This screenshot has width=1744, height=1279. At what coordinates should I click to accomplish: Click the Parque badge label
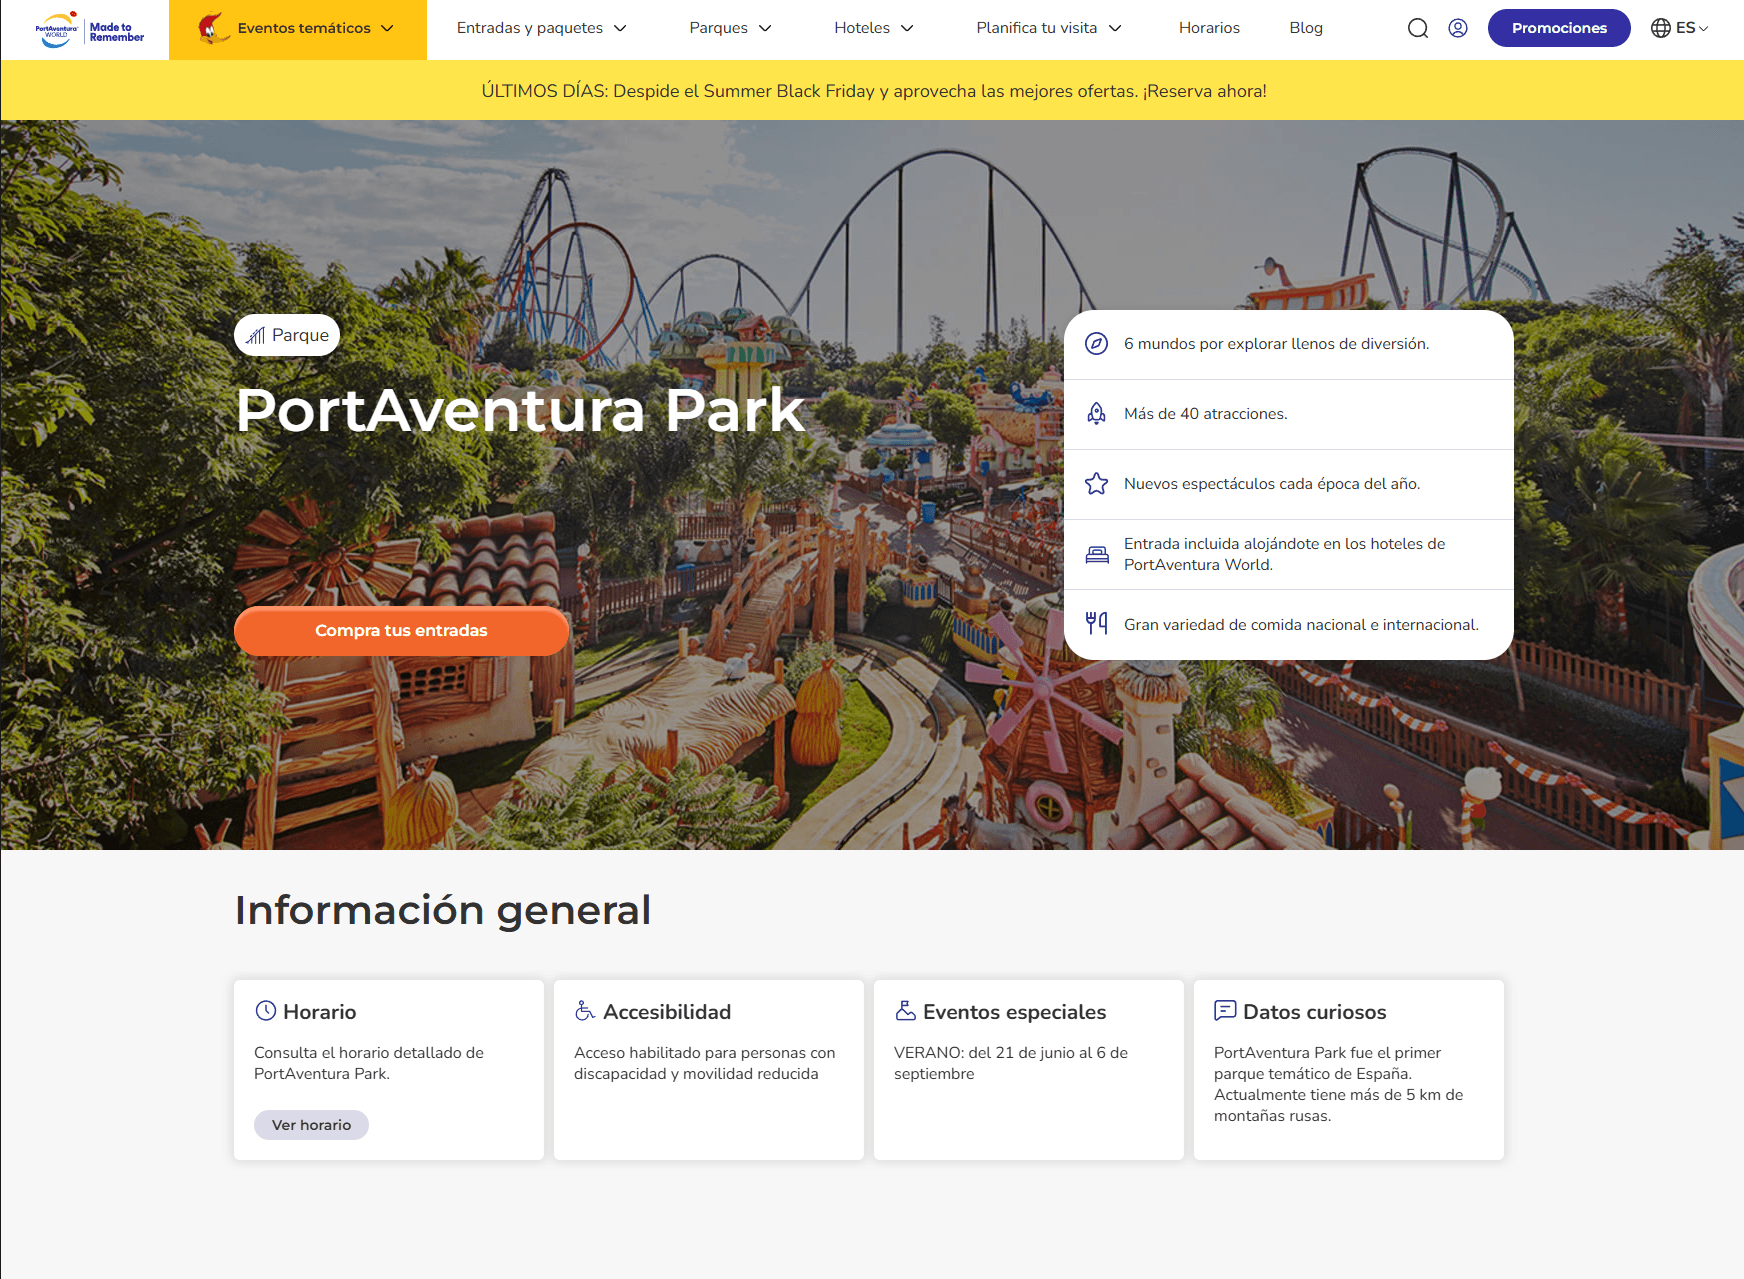click(287, 335)
